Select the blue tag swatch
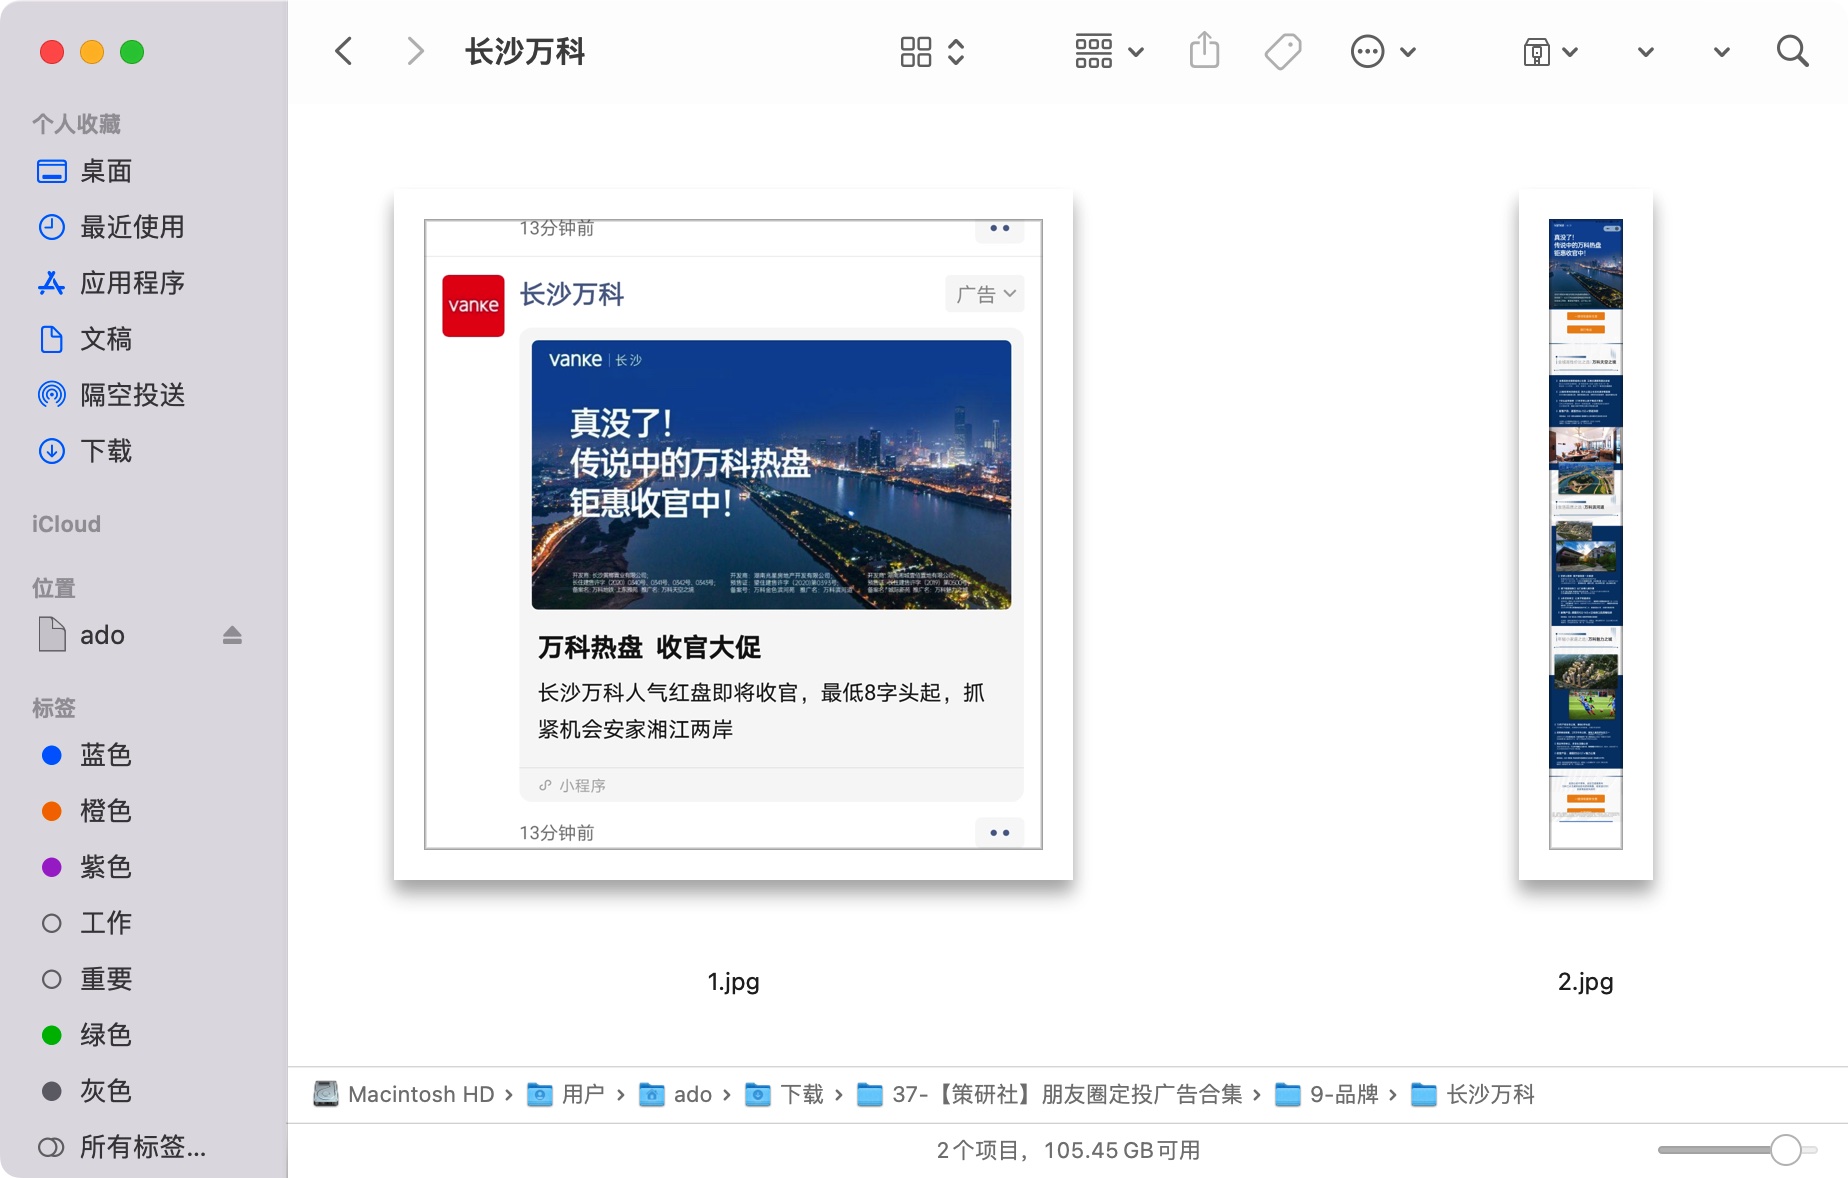 tap(52, 755)
